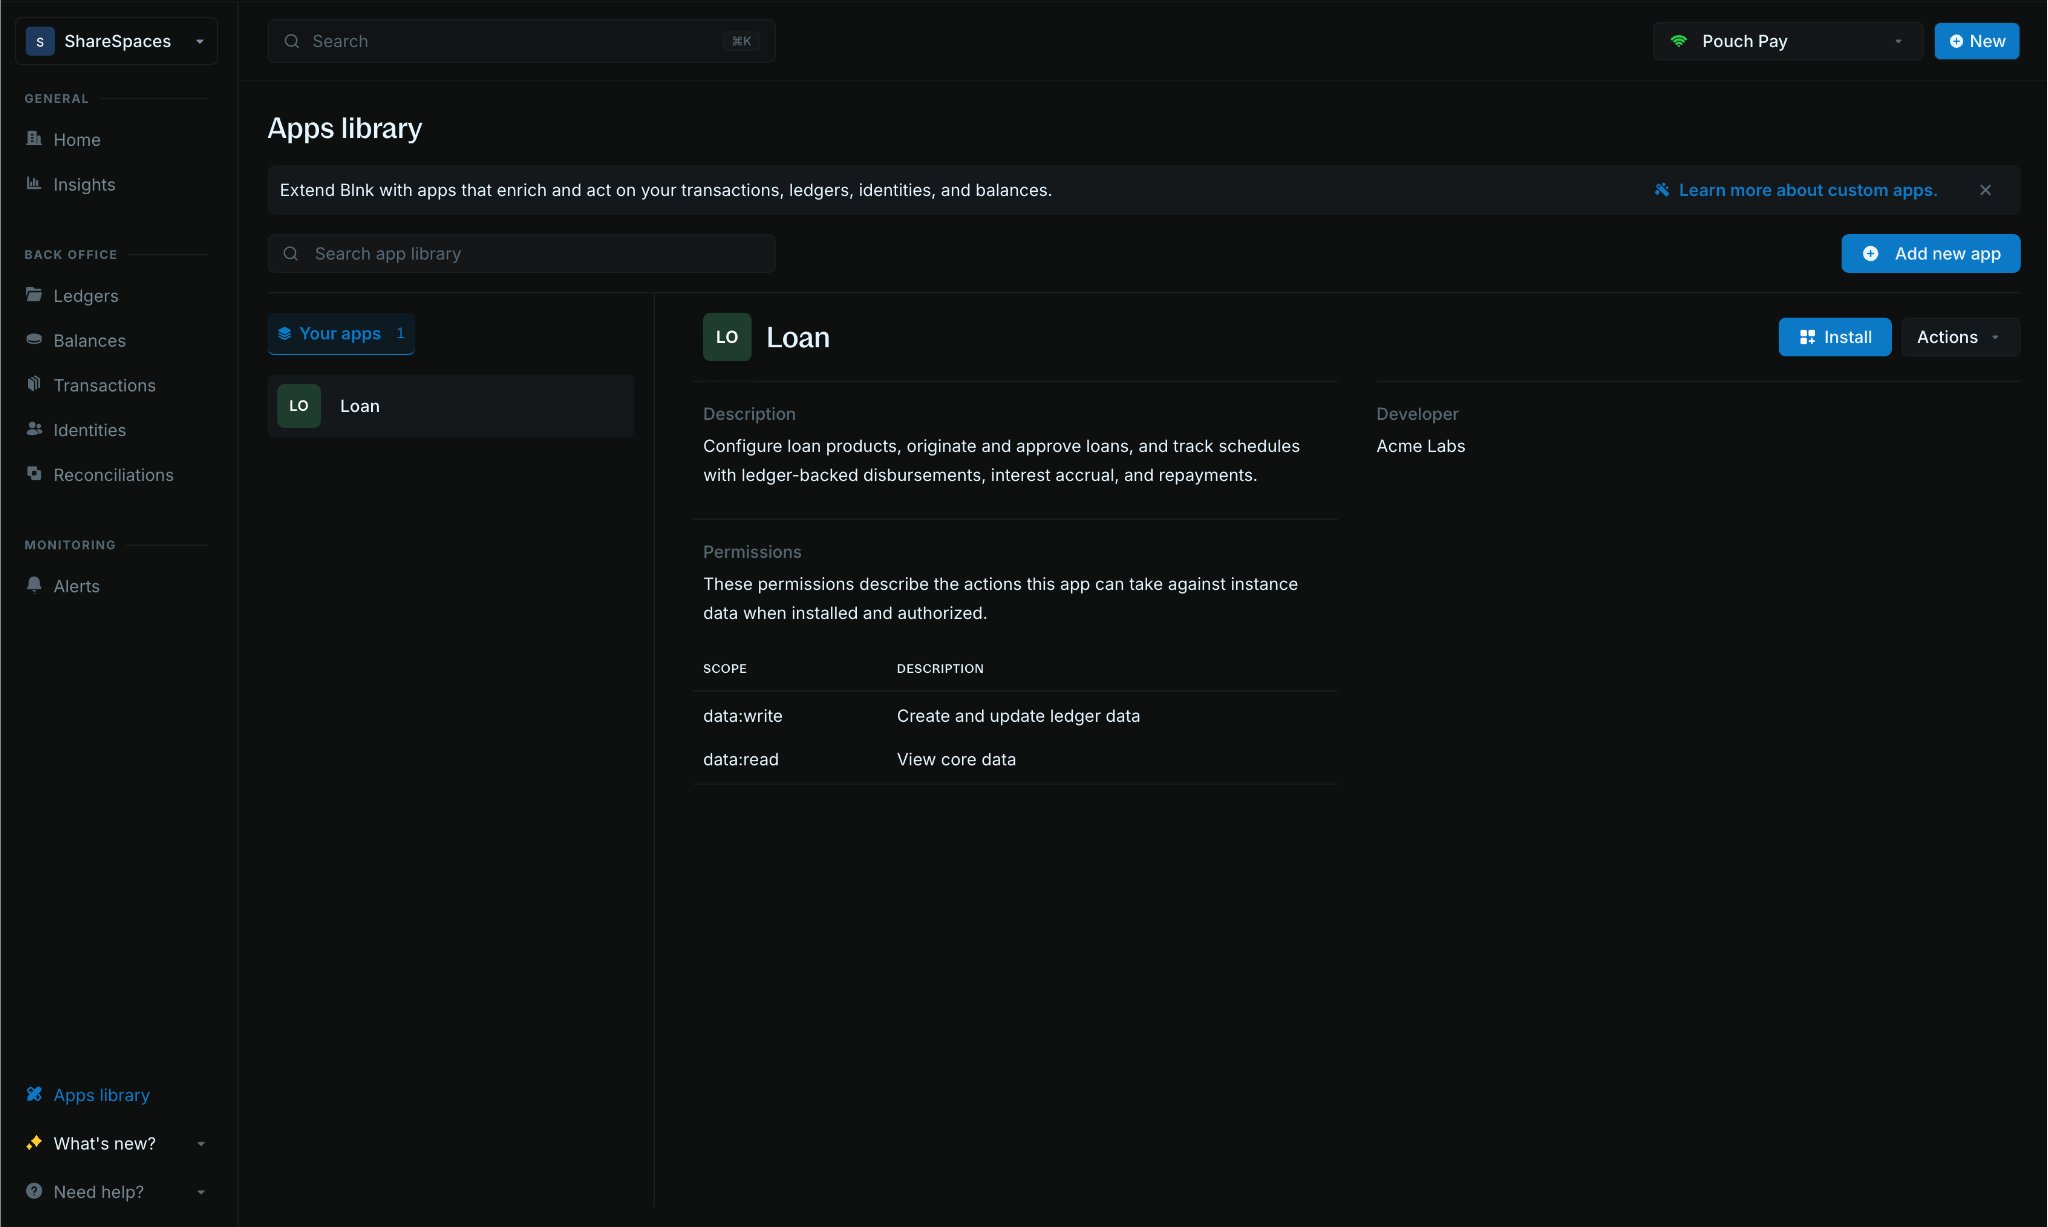Click the Apps library puzzle icon
Screen dimensions: 2048x1227
pyautogui.click(x=34, y=1094)
